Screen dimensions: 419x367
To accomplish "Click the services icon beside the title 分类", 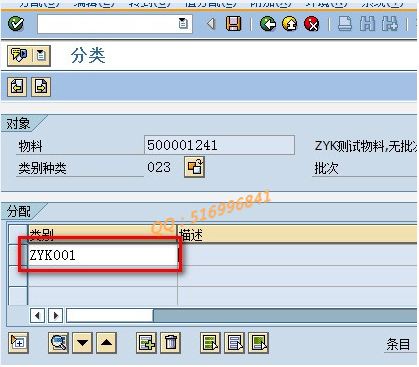I will [x=19, y=55].
